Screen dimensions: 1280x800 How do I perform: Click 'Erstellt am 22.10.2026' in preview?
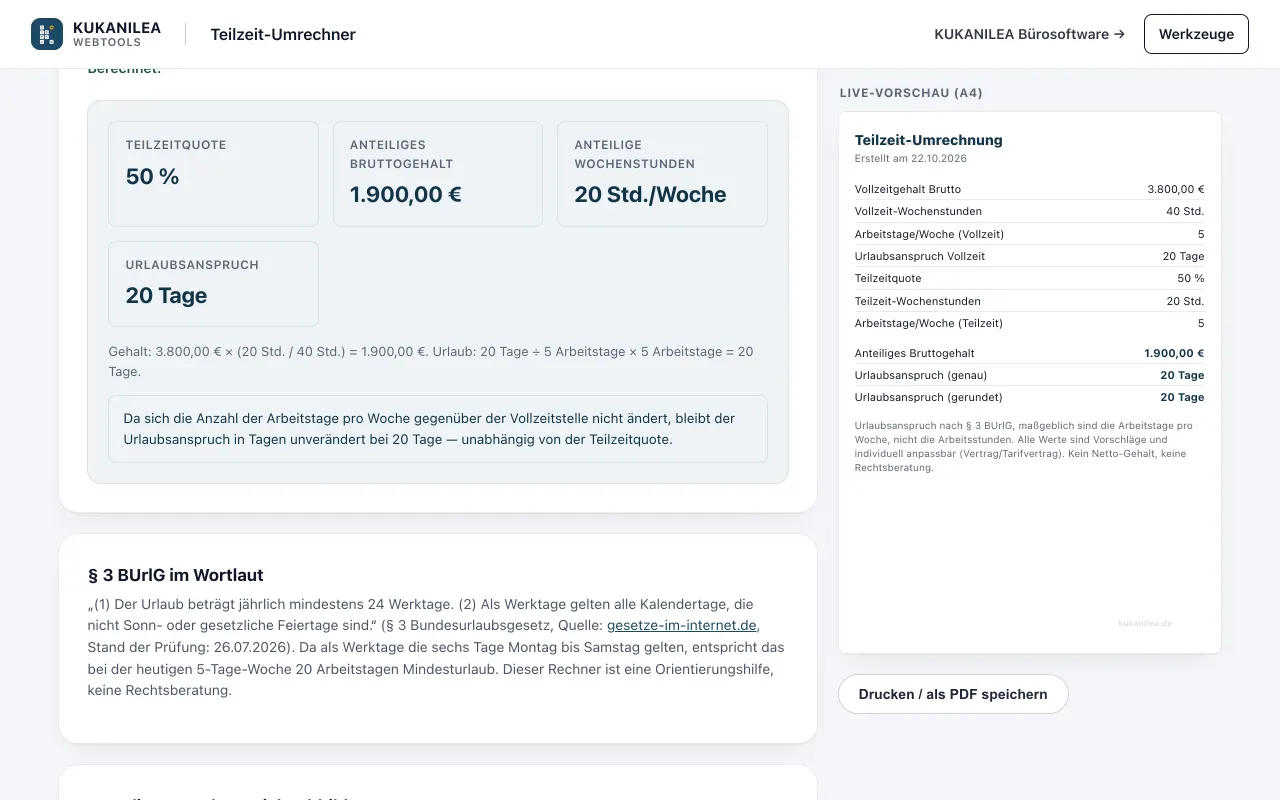click(x=911, y=158)
